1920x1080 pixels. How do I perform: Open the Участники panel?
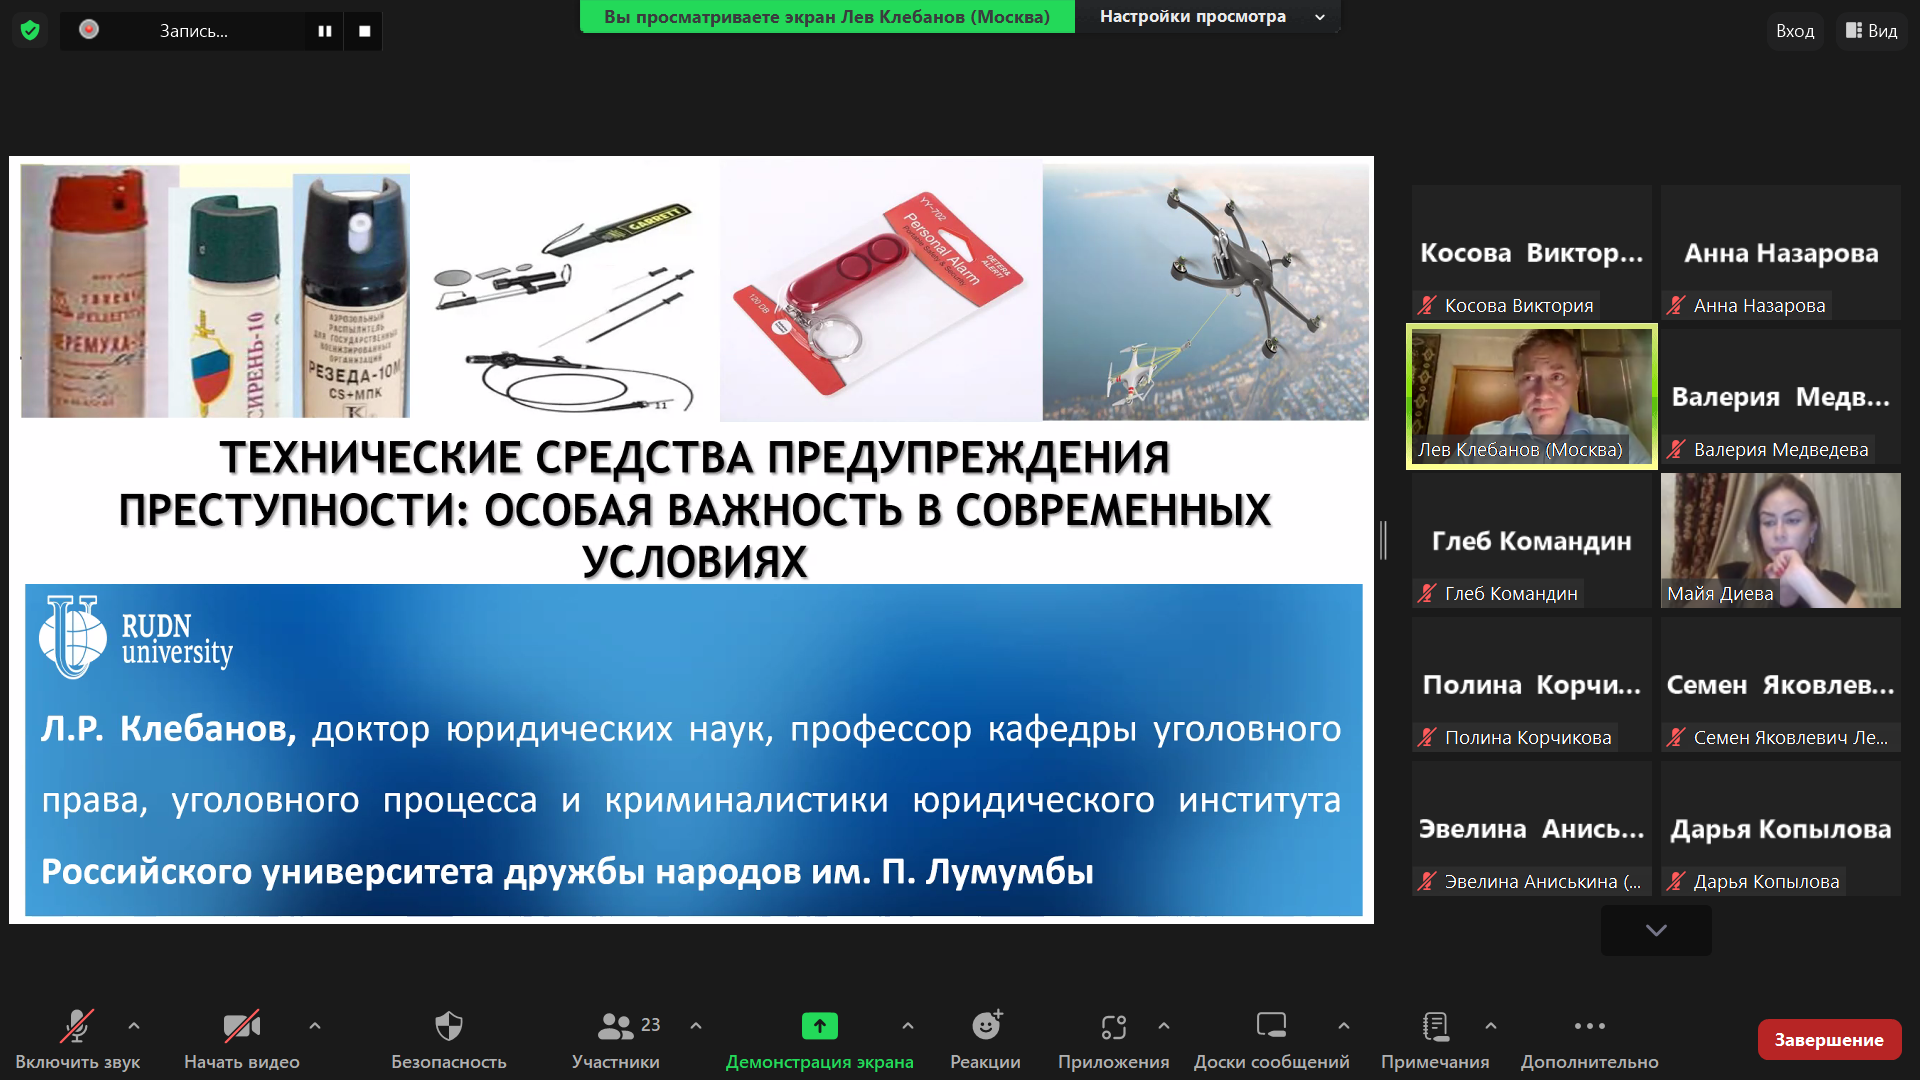(616, 1040)
